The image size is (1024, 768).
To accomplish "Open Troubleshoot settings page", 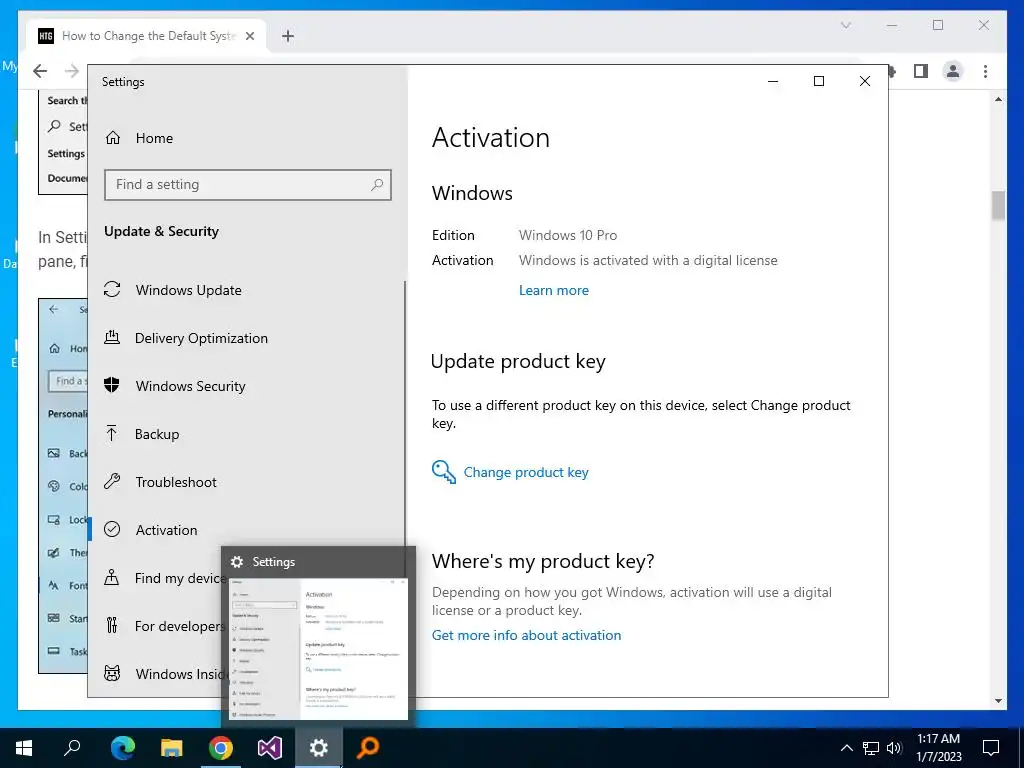I will 176,482.
